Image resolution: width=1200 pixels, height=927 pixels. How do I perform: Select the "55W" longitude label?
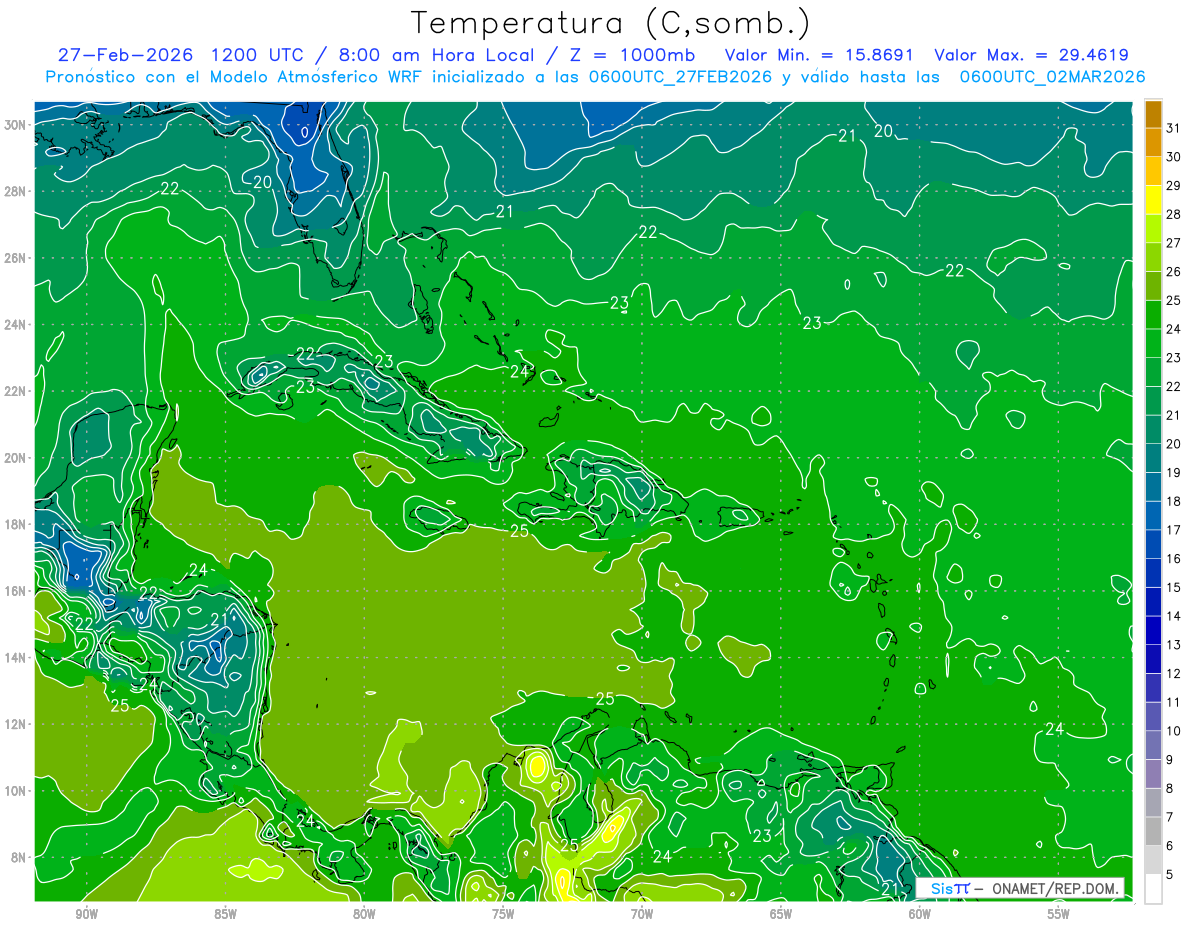1059,914
